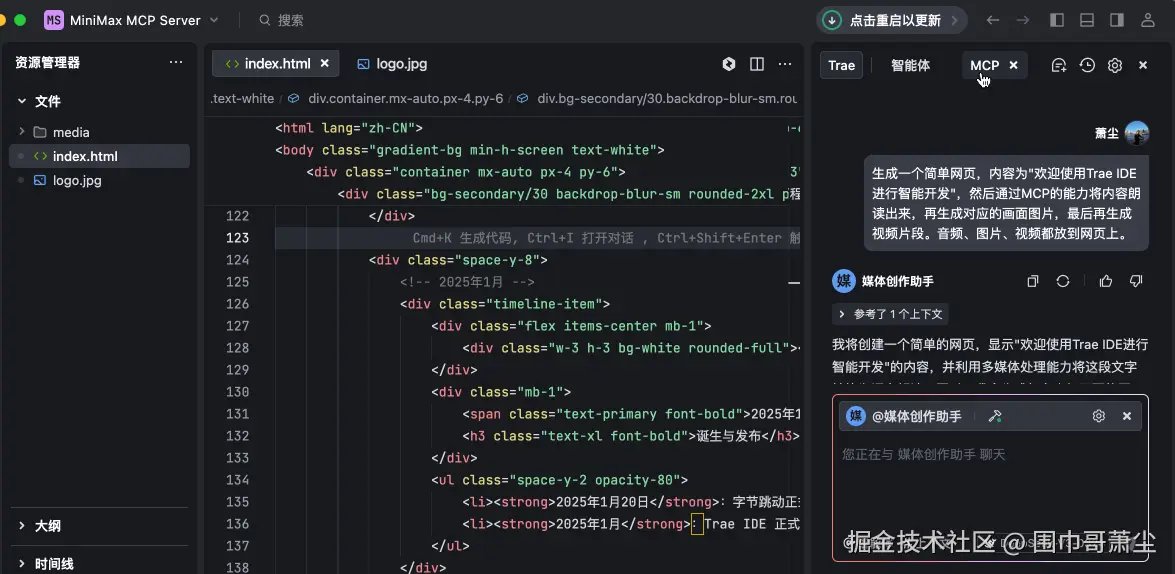Image resolution: width=1175 pixels, height=574 pixels.
Task: Open the AI panel settings gear
Action: [1115, 65]
